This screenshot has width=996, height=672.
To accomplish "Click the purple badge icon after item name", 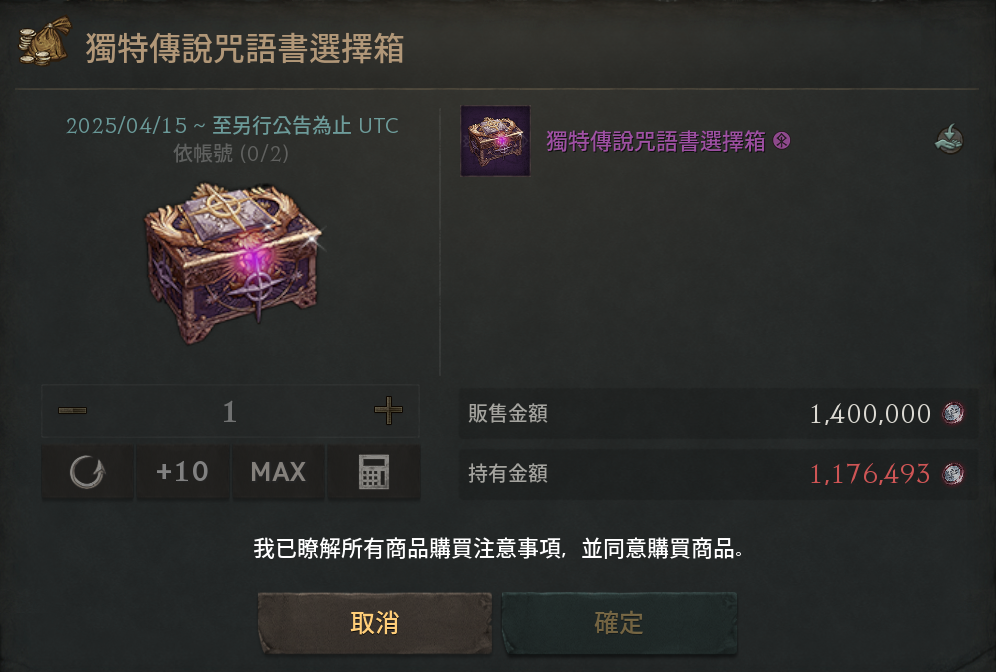I will [782, 140].
